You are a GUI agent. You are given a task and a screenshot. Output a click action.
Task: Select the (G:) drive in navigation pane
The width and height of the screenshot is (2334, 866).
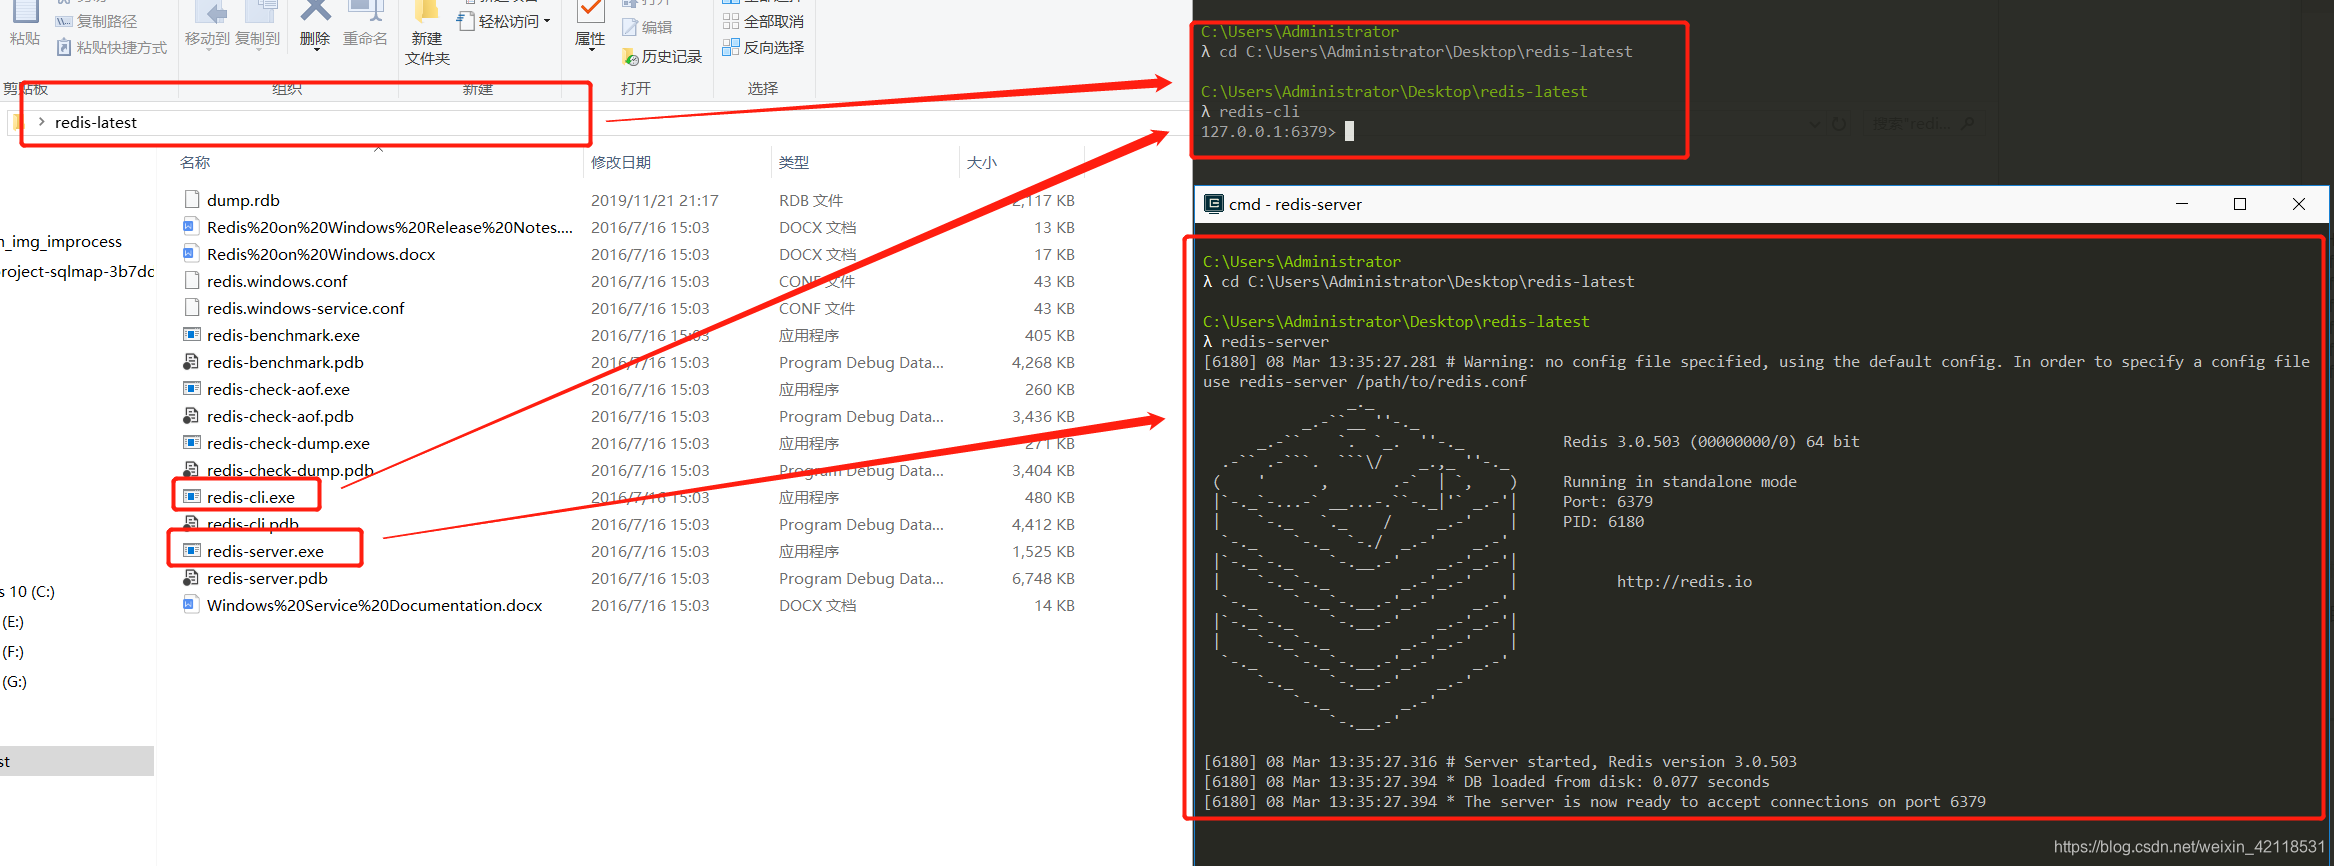tap(14, 682)
